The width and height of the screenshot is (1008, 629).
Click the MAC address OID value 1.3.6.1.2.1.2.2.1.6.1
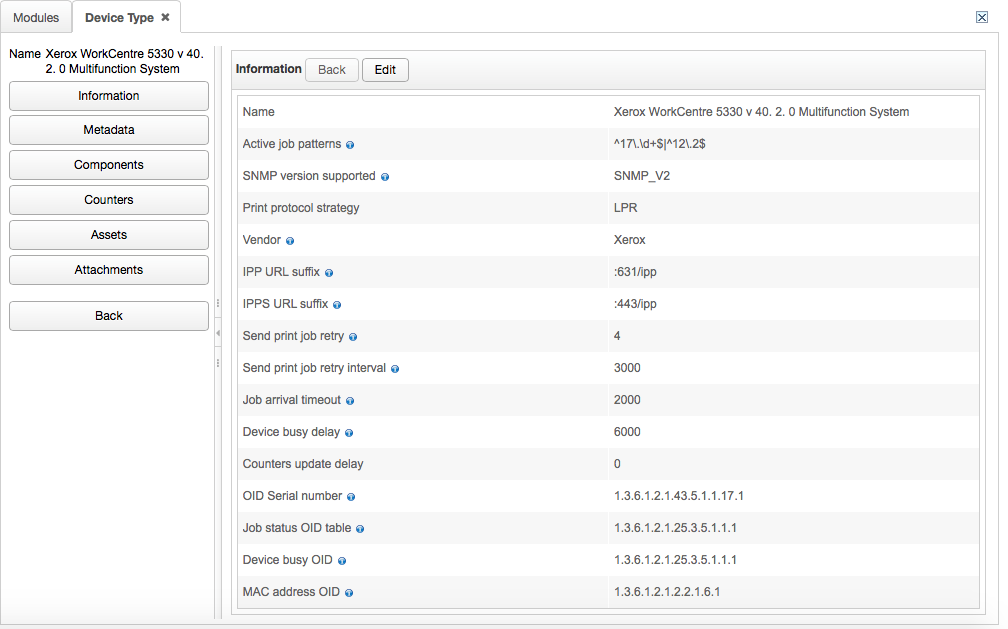pyautogui.click(x=667, y=592)
